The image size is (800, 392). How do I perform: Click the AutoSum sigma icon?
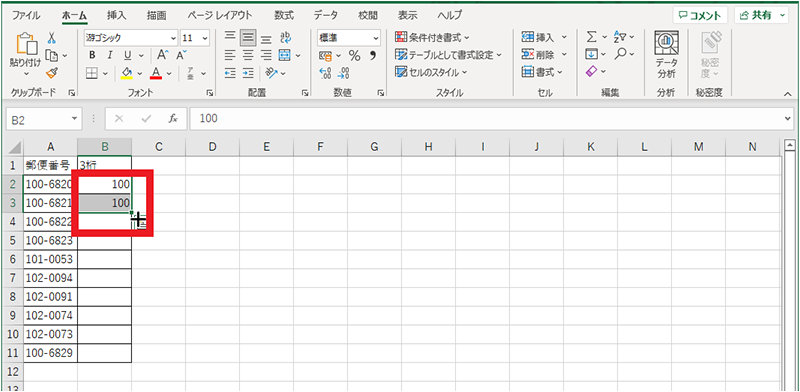(592, 37)
